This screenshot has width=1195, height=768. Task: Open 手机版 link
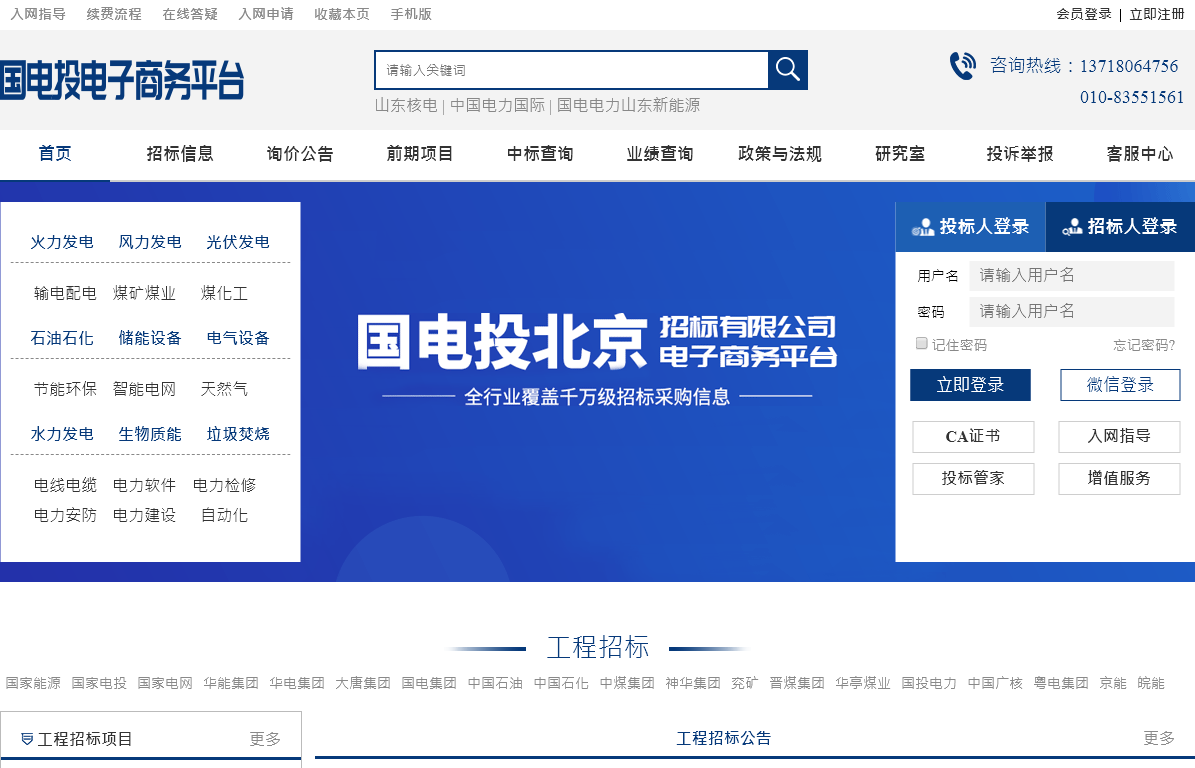click(x=411, y=14)
